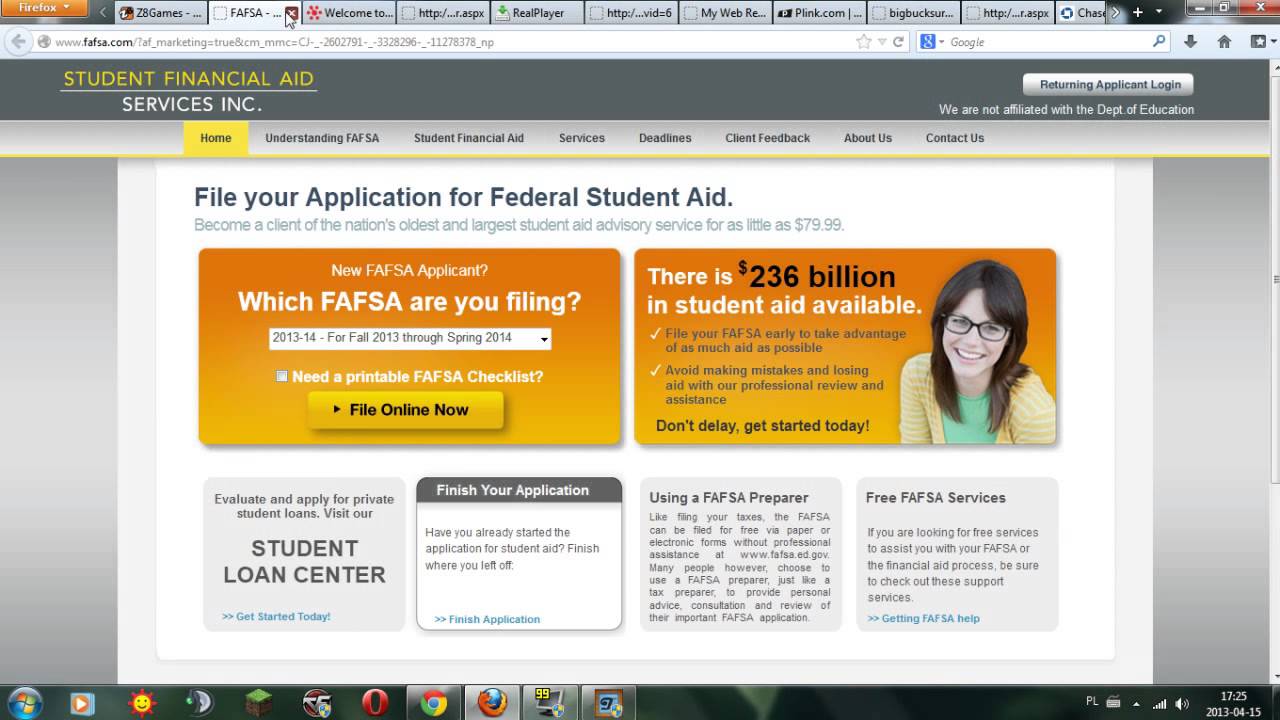Click the Finish Your Application header
Screen dimensions: 1280x720
519,490
